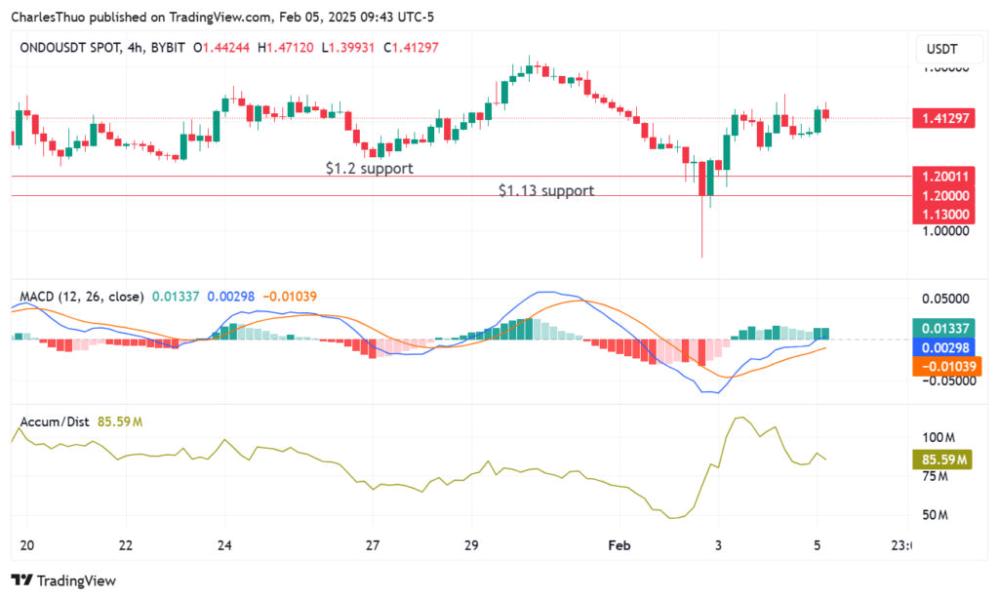Click the high value H1.47120

coord(285,47)
